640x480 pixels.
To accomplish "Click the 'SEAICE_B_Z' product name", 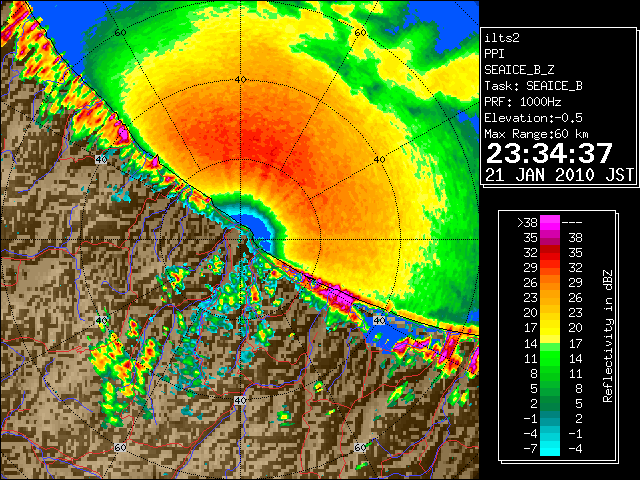I will coord(519,70).
